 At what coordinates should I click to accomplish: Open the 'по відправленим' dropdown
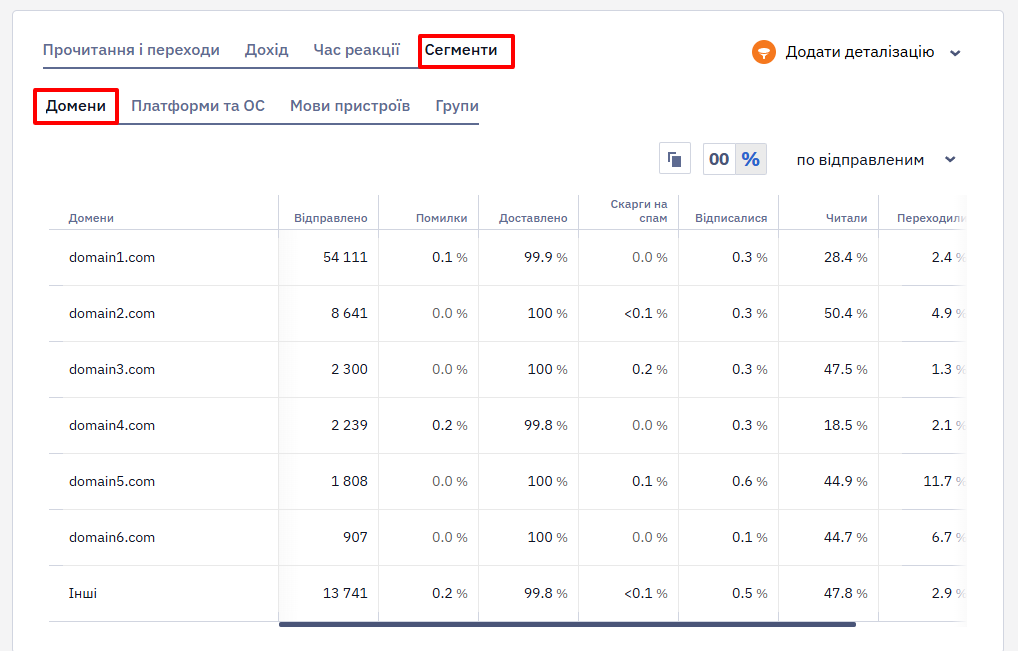pyautogui.click(x=876, y=160)
